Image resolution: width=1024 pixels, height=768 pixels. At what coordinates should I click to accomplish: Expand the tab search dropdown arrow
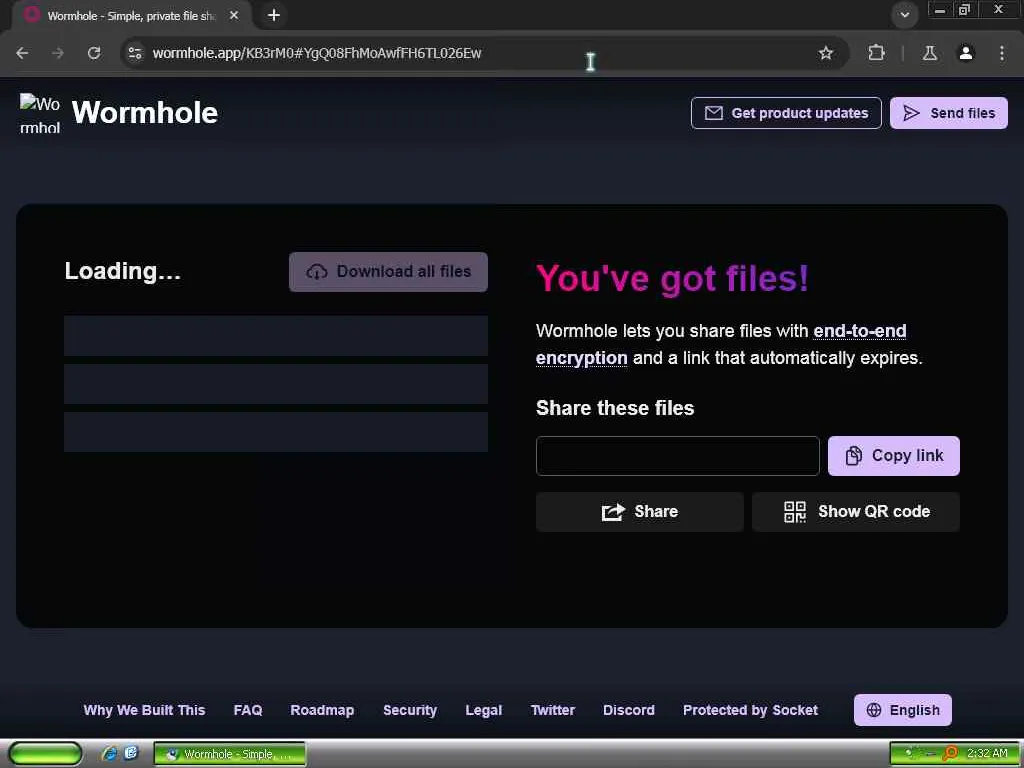point(904,15)
